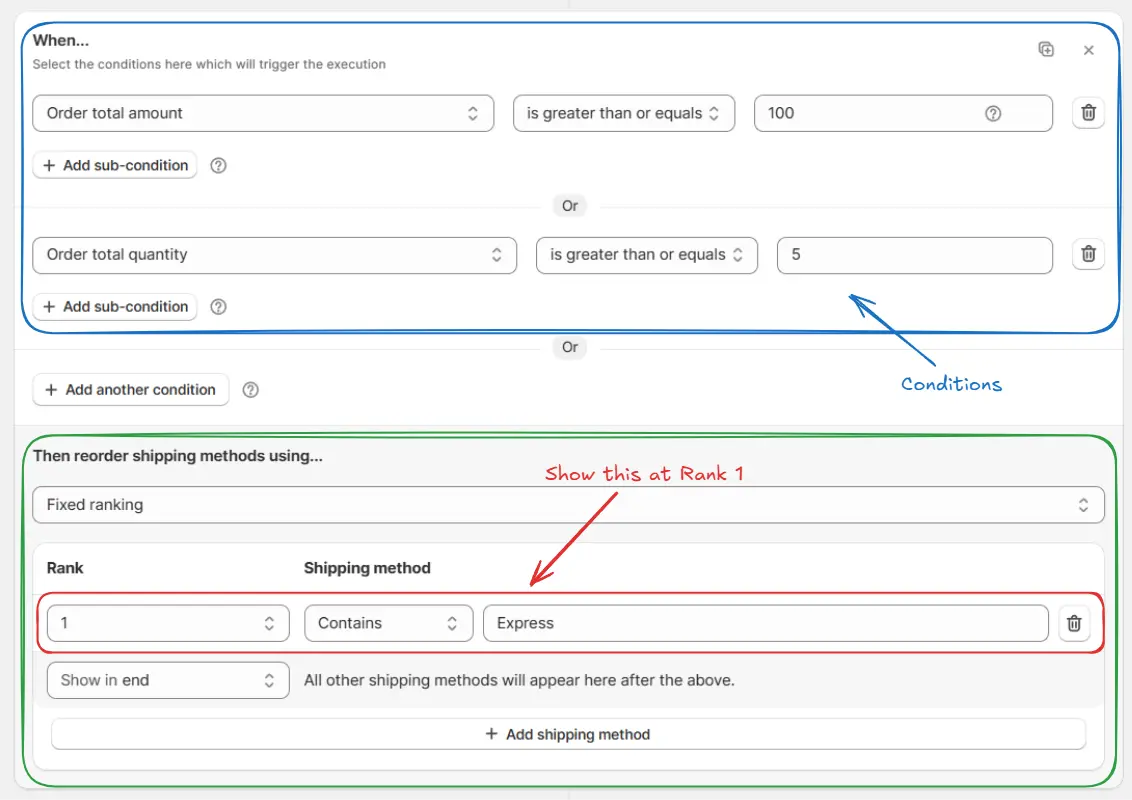The height and width of the screenshot is (800, 1132).
Task: Open the Show in end dropdown
Action: coord(167,680)
